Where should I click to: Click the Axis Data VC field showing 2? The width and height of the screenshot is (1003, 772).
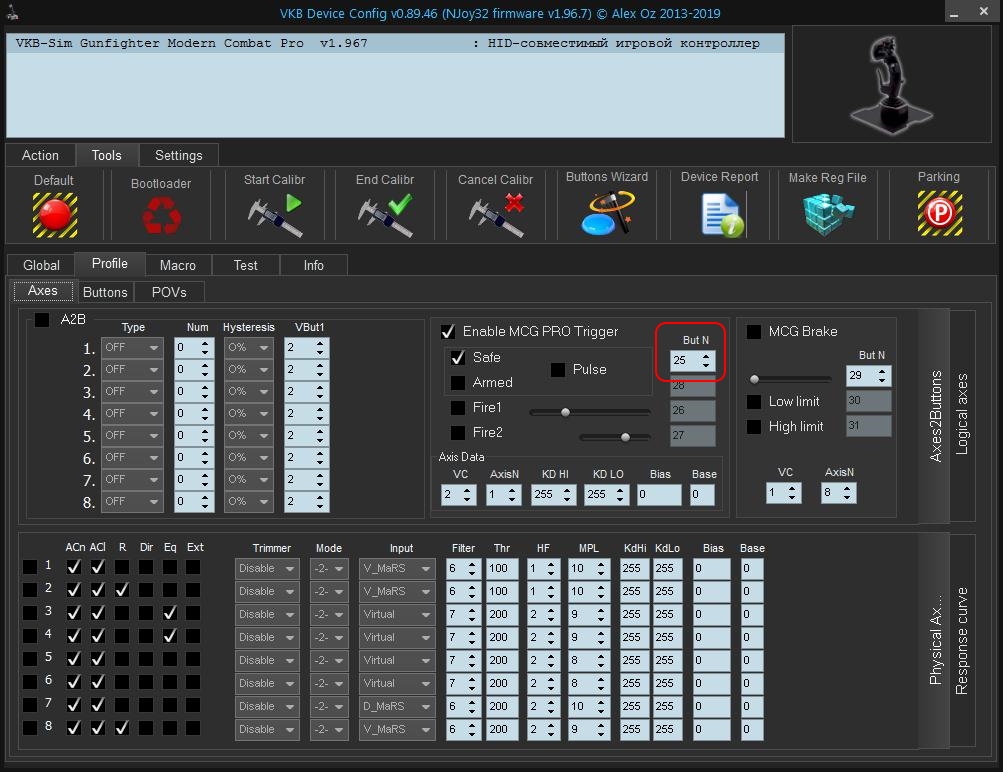(459, 494)
